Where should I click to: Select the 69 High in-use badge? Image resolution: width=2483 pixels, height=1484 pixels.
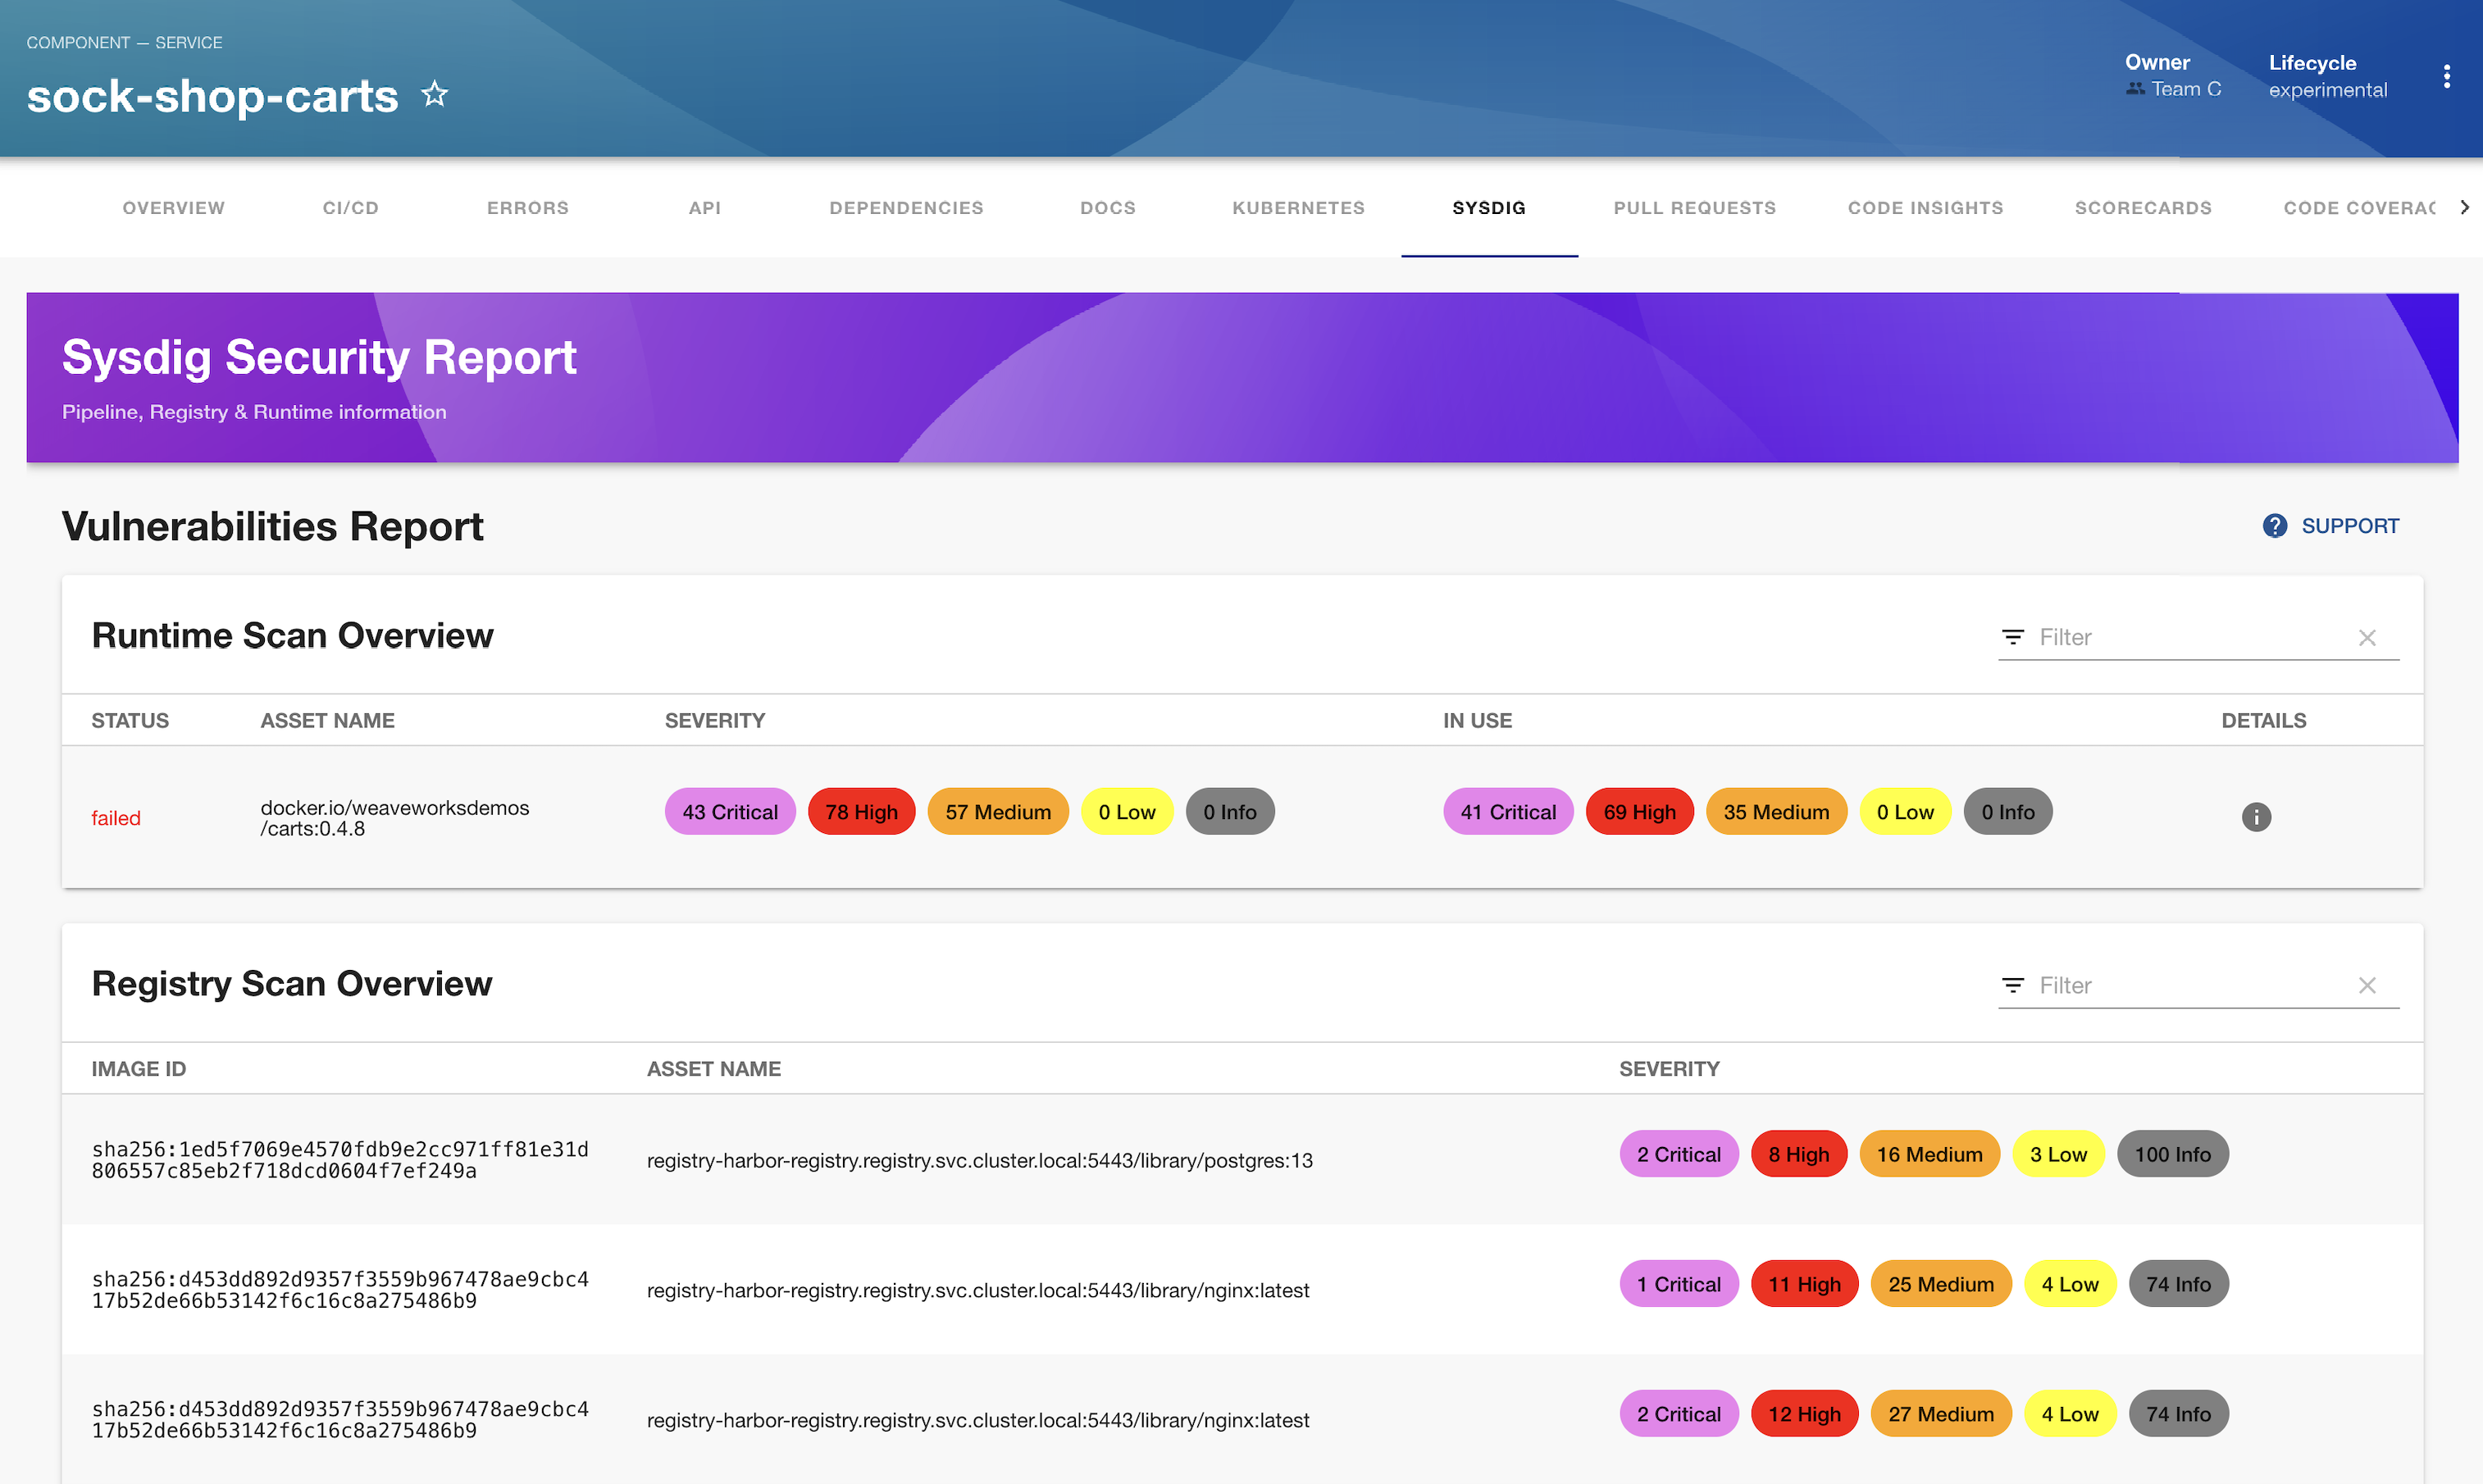(1638, 812)
